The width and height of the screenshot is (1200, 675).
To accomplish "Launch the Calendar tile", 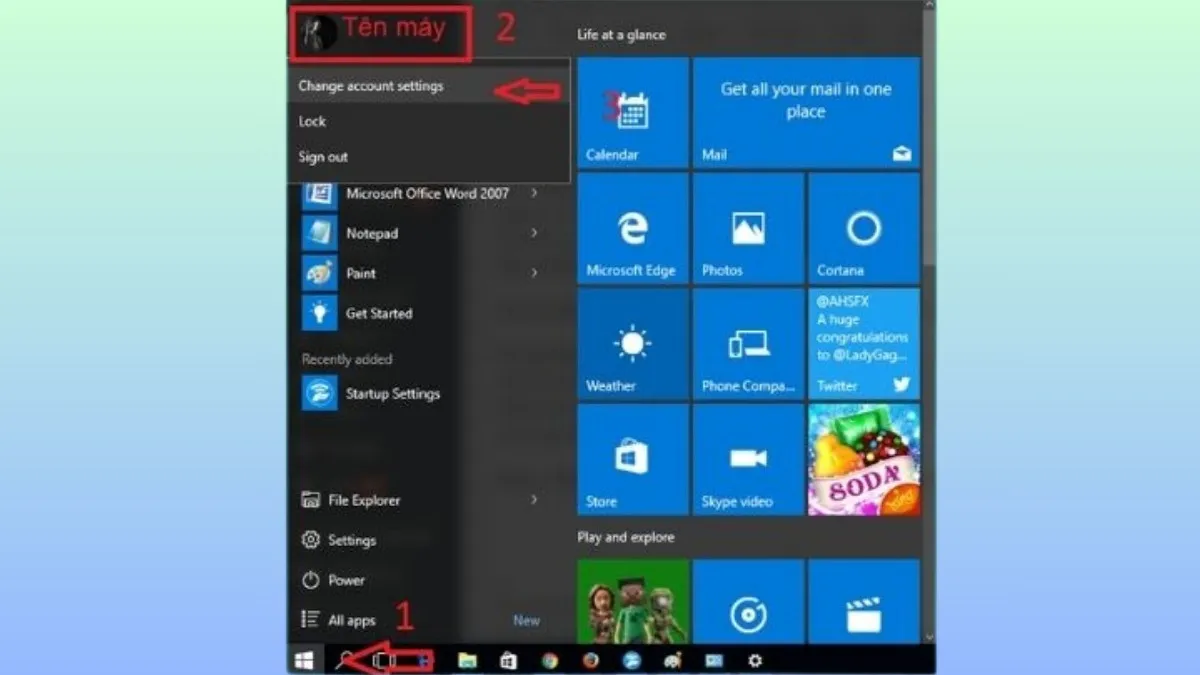I will pyautogui.click(x=632, y=112).
